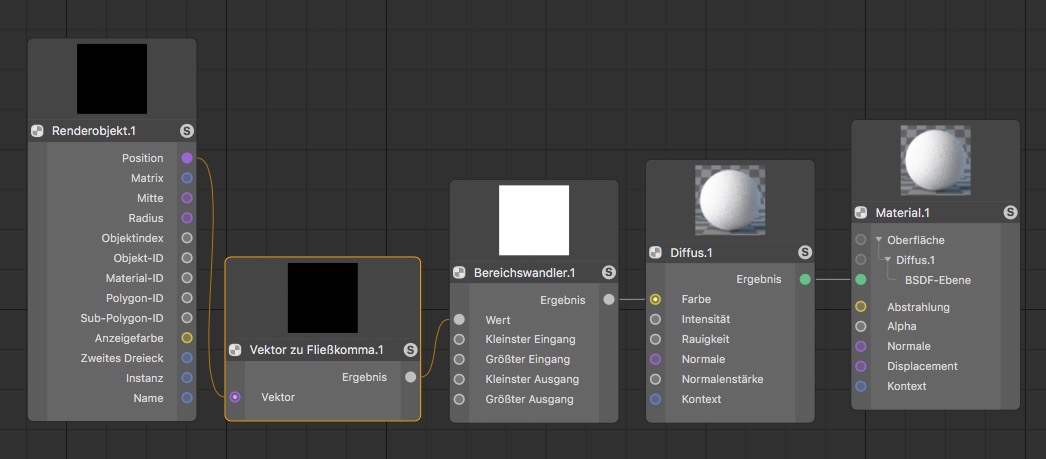Click the Größter Eingang input port
This screenshot has height=459, width=1046.
click(459, 360)
